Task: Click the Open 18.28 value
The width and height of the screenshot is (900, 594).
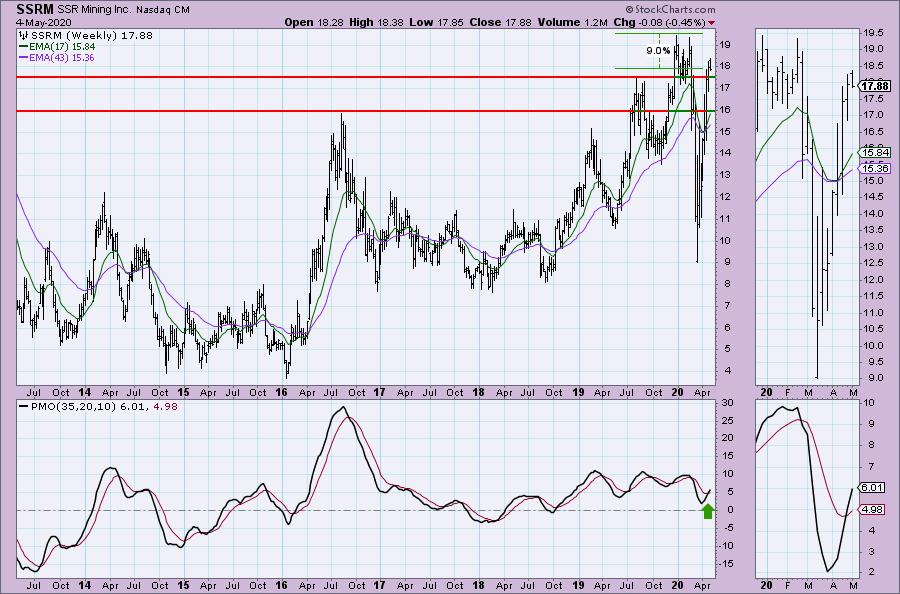Action: coord(314,22)
